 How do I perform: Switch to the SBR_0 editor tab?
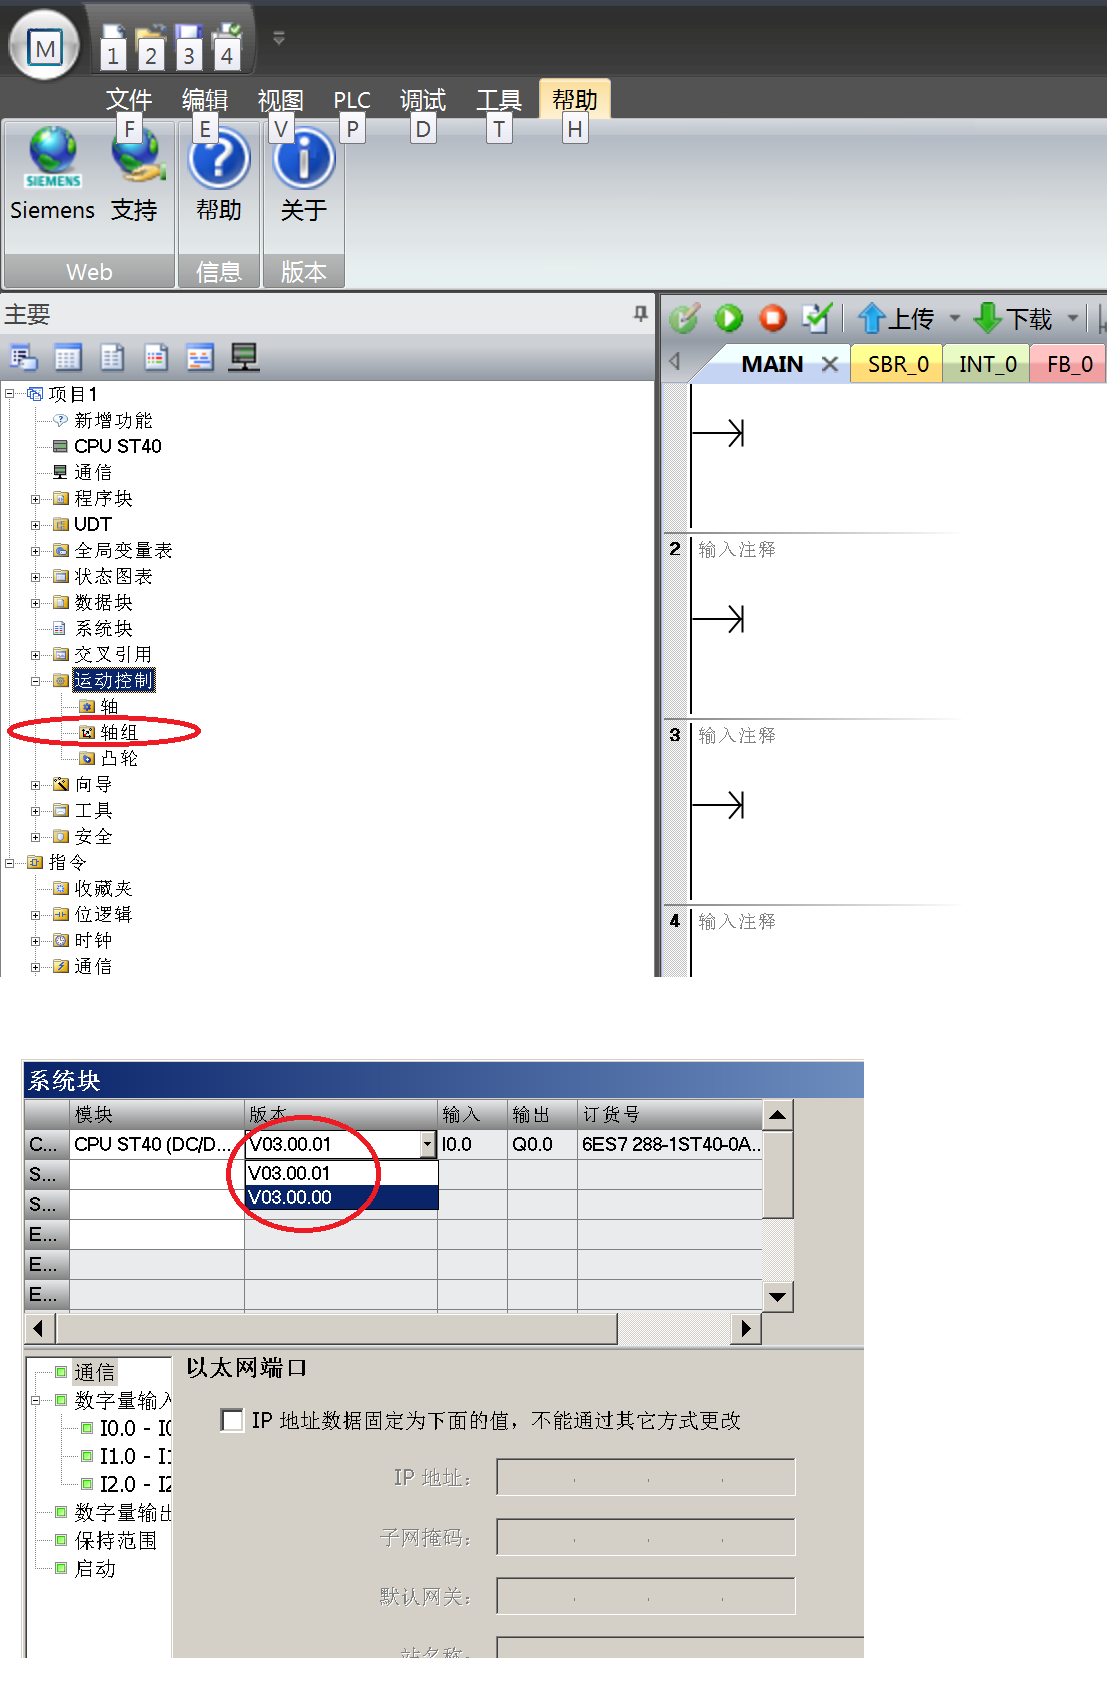coord(897,365)
